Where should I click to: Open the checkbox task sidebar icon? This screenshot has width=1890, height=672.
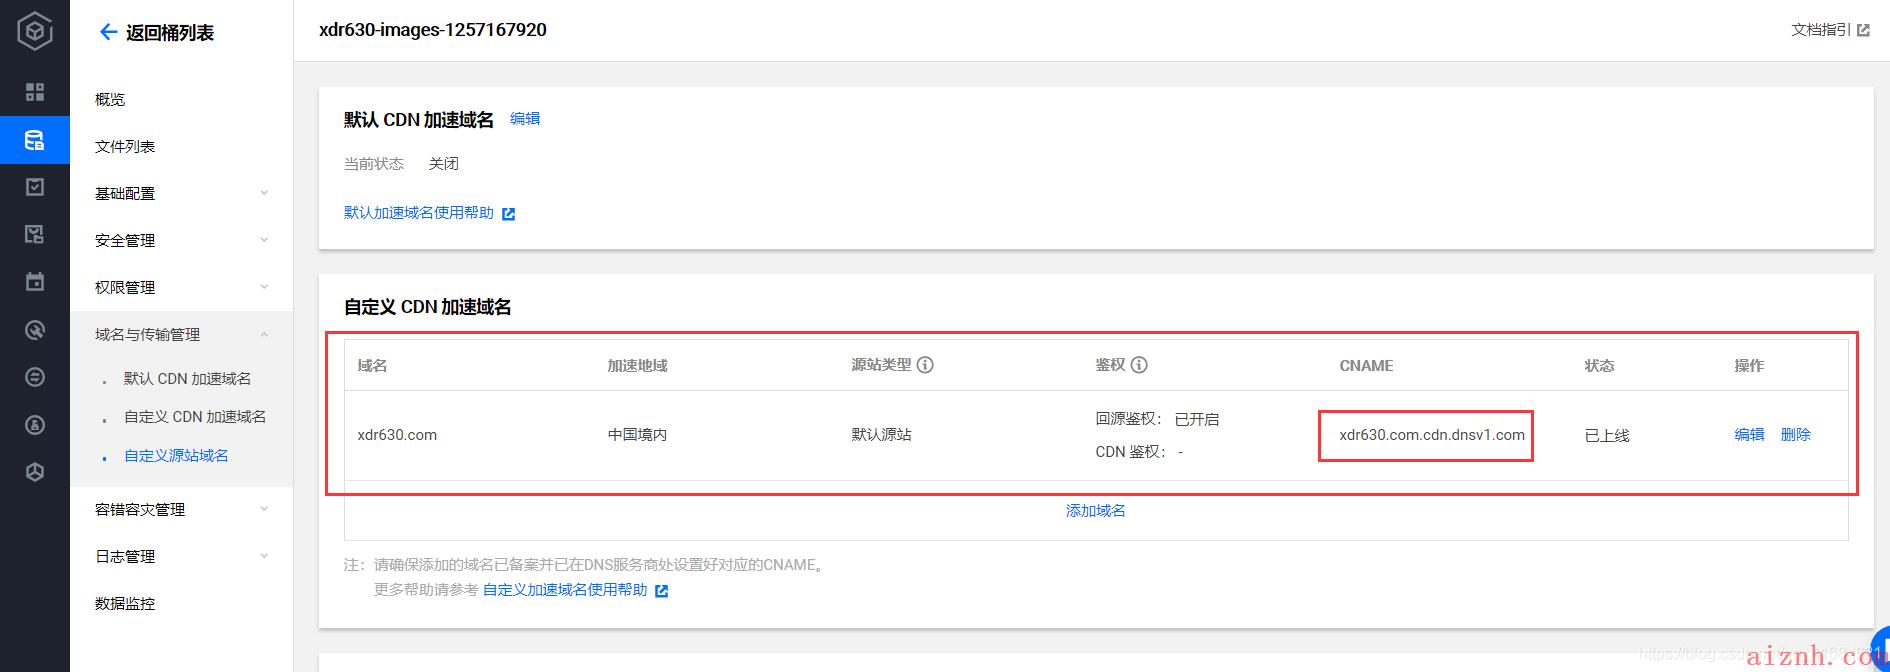[35, 187]
